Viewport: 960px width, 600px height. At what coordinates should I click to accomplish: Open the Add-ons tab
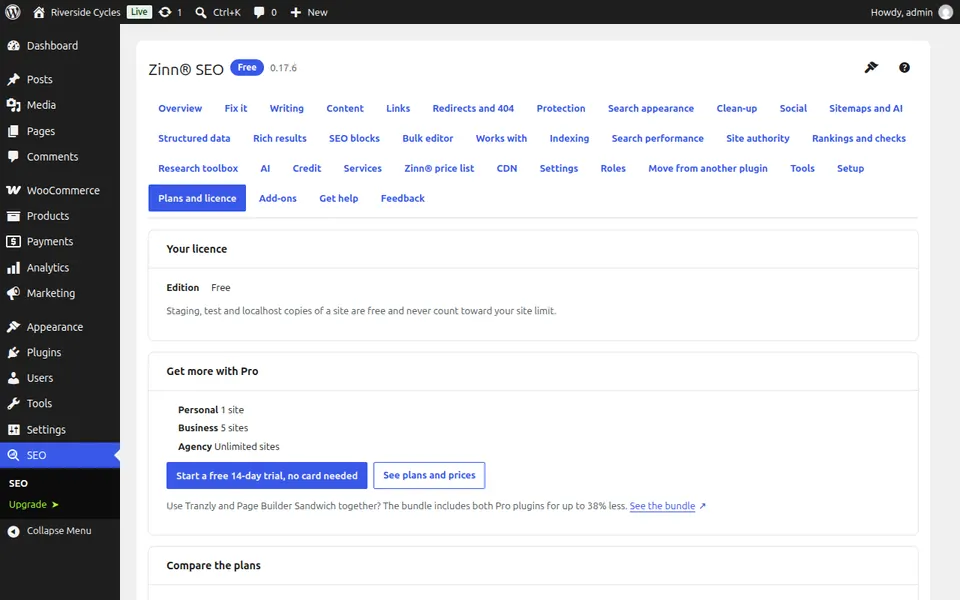click(277, 198)
